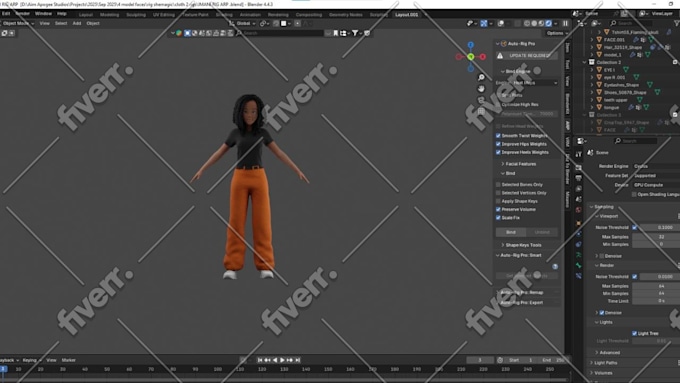
Task: Enable Apply Shape Keys checkbox
Action: click(498, 201)
